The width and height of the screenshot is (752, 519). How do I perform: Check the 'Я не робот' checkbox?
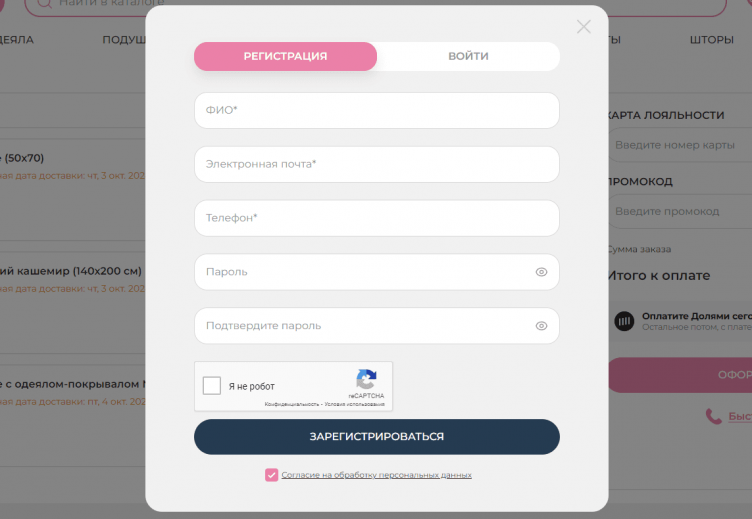click(212, 386)
